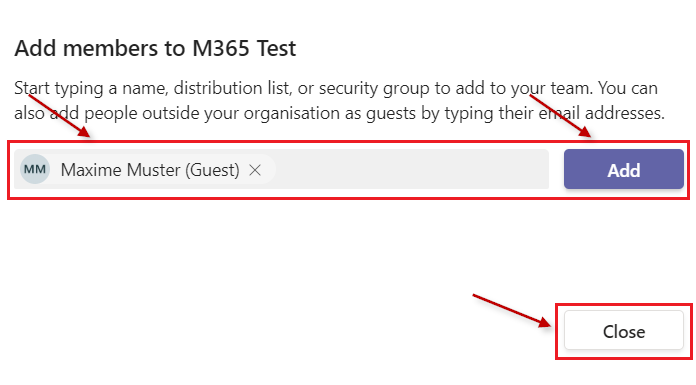Click the word Guest in the member chip

coord(213,170)
